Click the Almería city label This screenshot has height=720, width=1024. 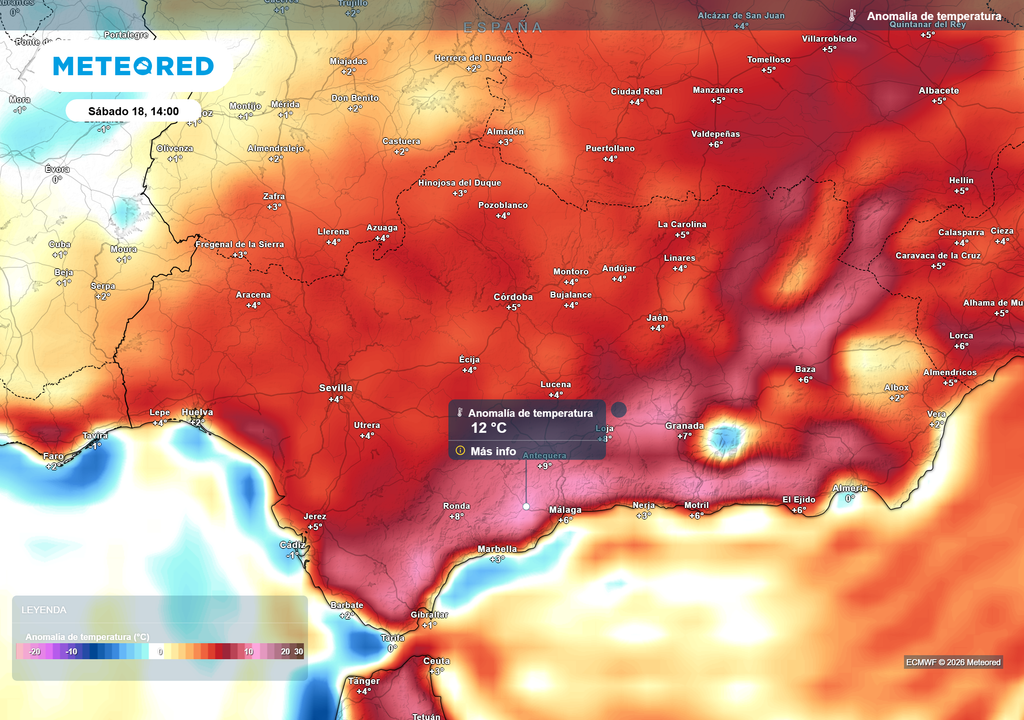pyautogui.click(x=850, y=488)
